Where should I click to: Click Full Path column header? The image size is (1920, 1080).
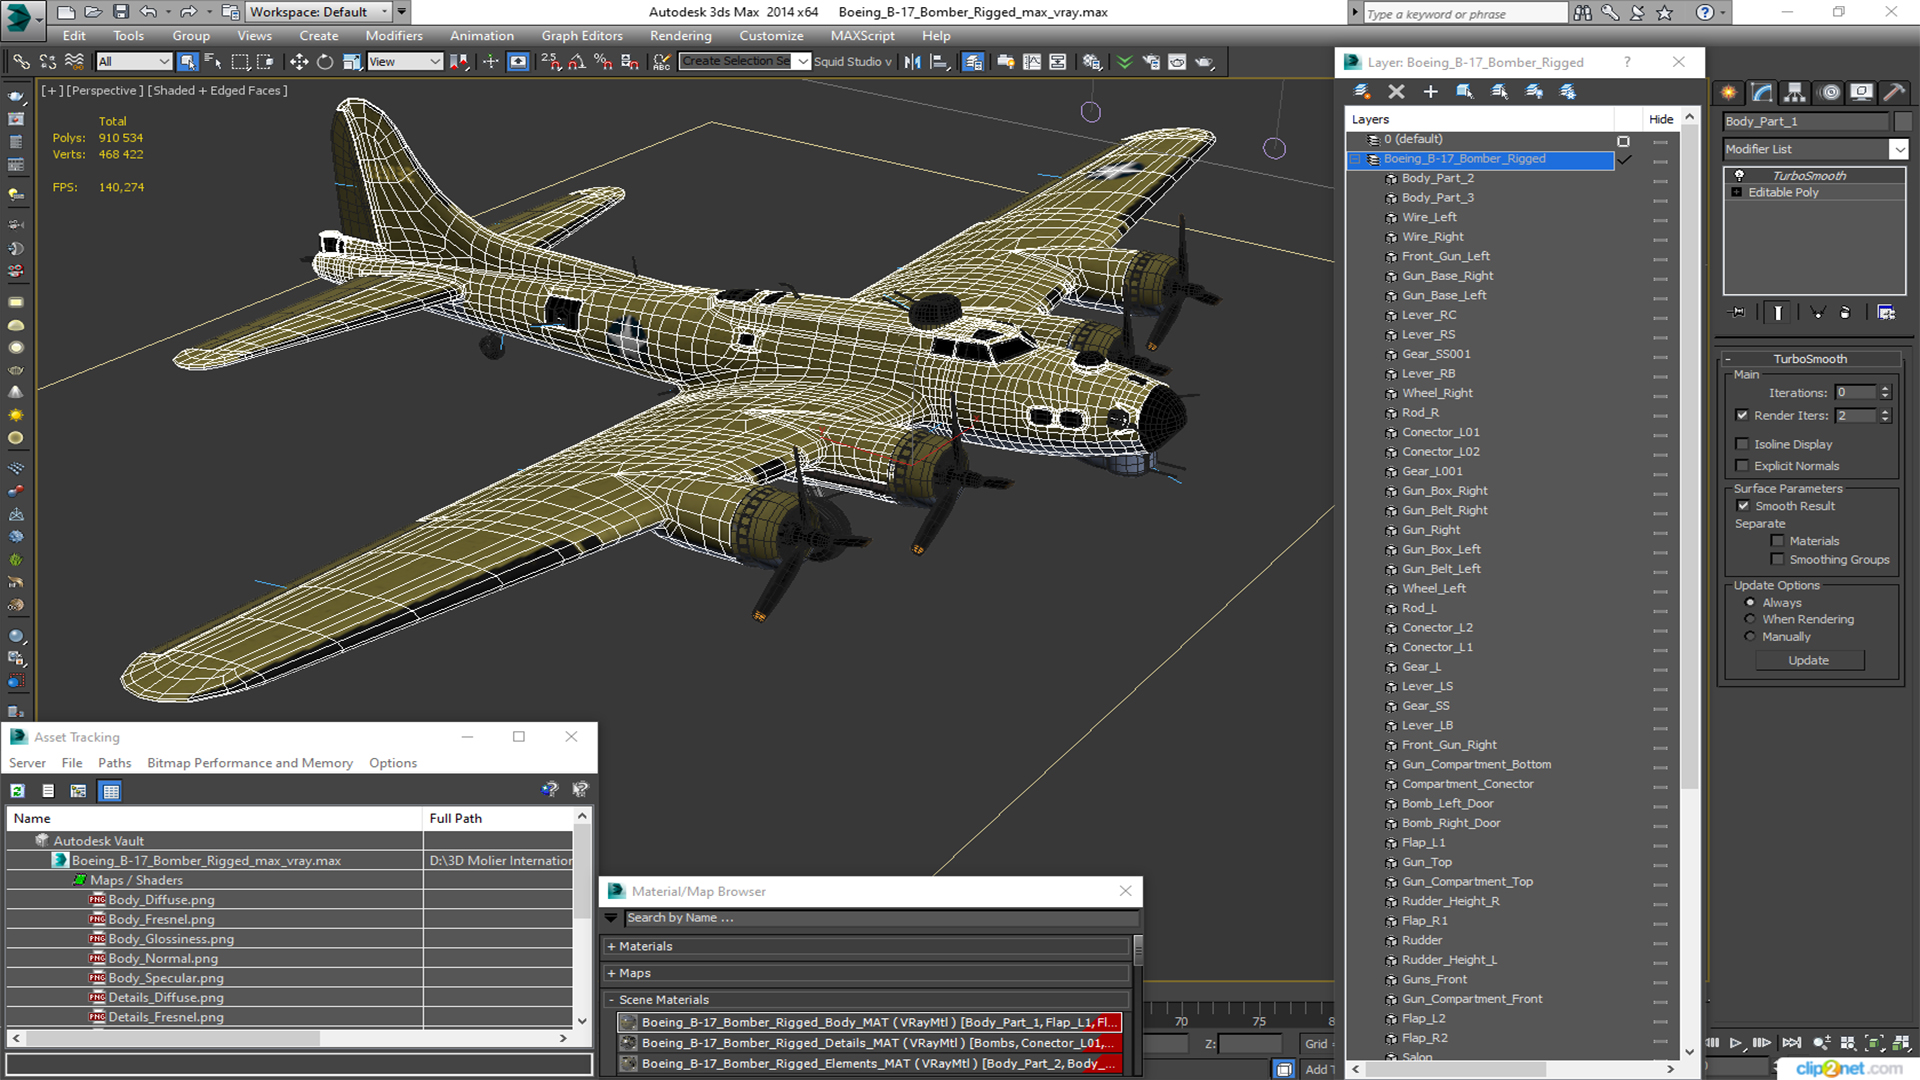point(498,818)
